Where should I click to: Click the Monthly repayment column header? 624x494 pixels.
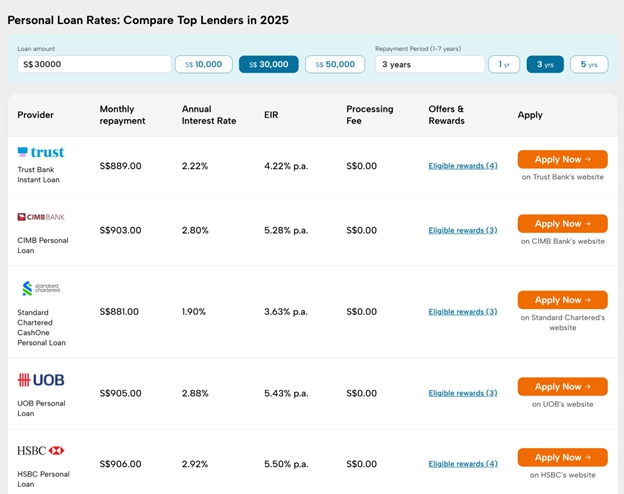[122, 115]
